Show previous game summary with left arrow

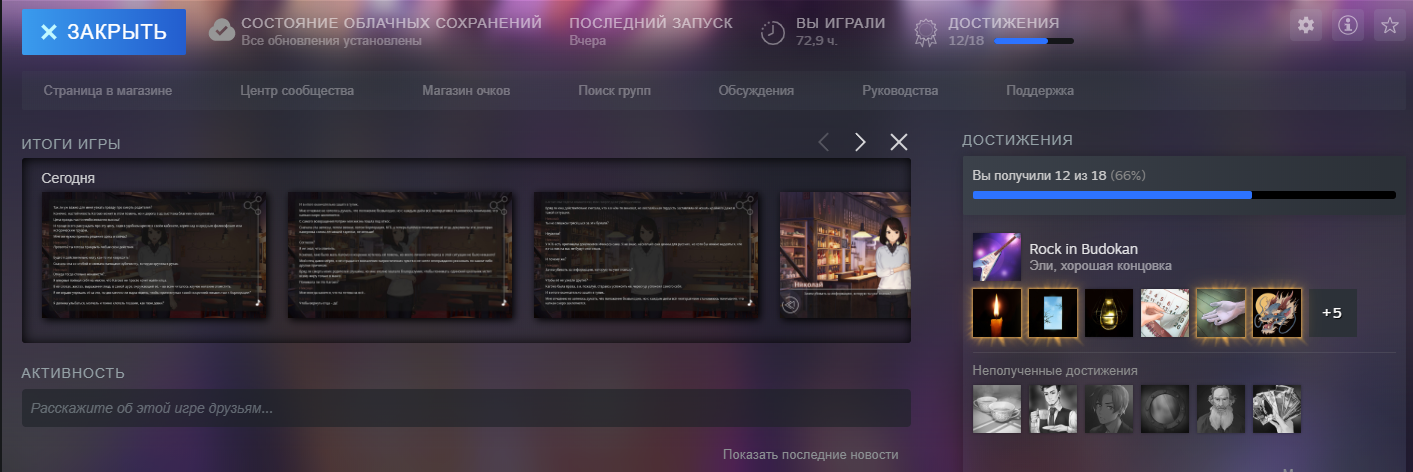click(x=824, y=142)
